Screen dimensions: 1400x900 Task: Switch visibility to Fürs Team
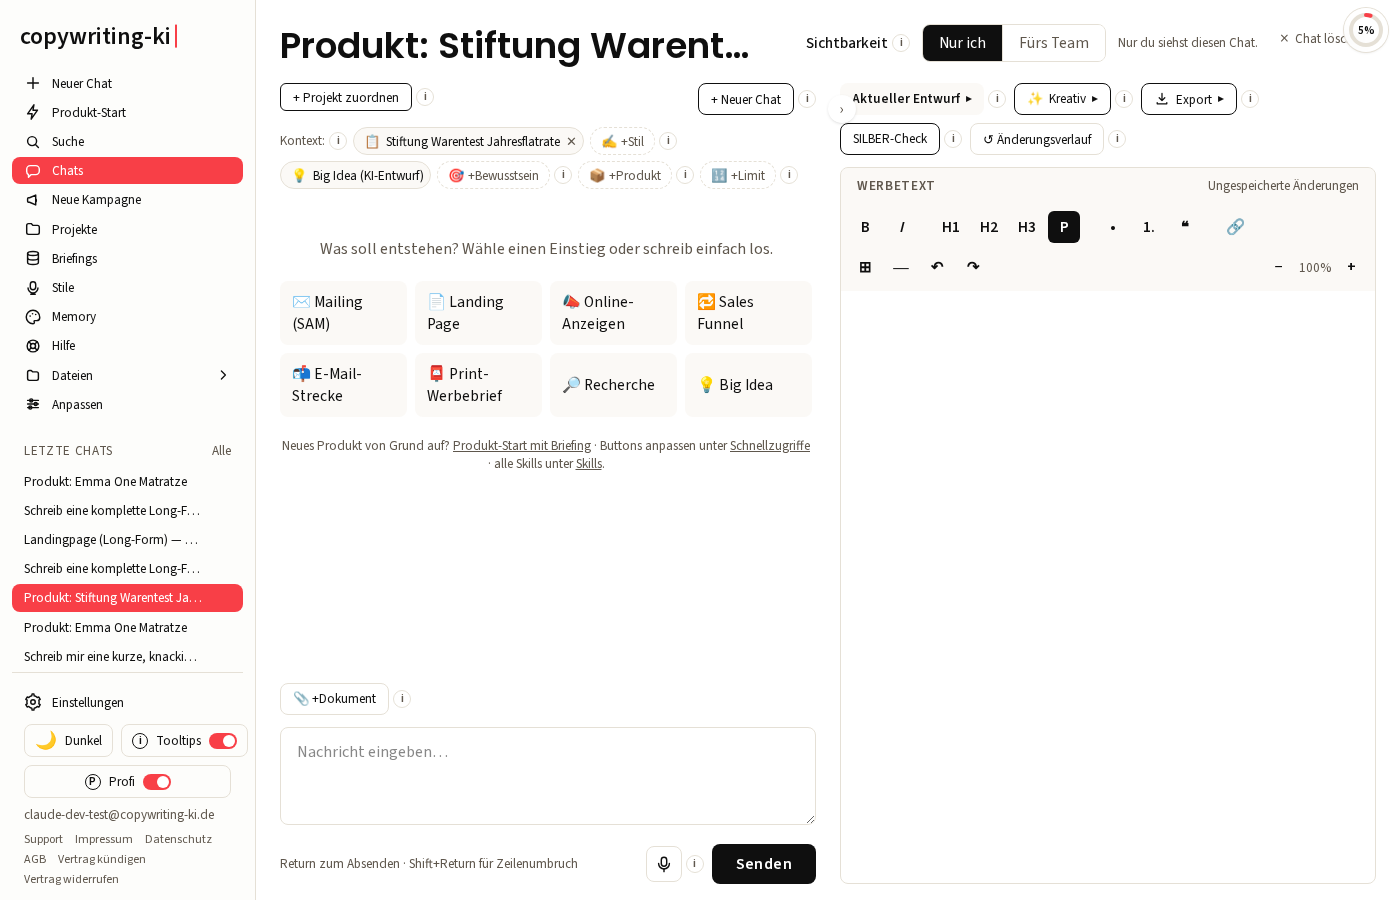pos(1054,43)
